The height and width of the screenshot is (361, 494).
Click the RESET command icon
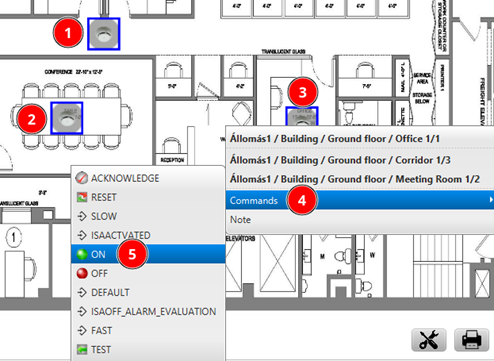tap(82, 197)
